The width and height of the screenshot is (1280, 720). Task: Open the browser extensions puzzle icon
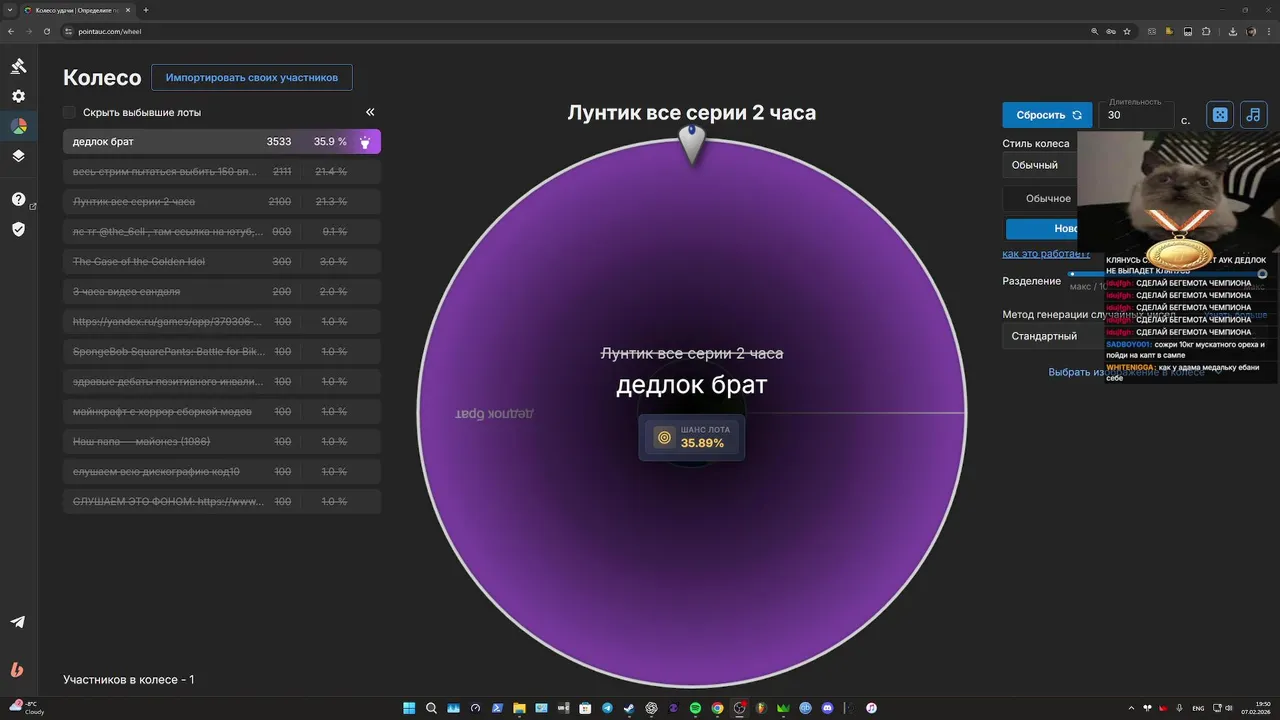click(1207, 31)
